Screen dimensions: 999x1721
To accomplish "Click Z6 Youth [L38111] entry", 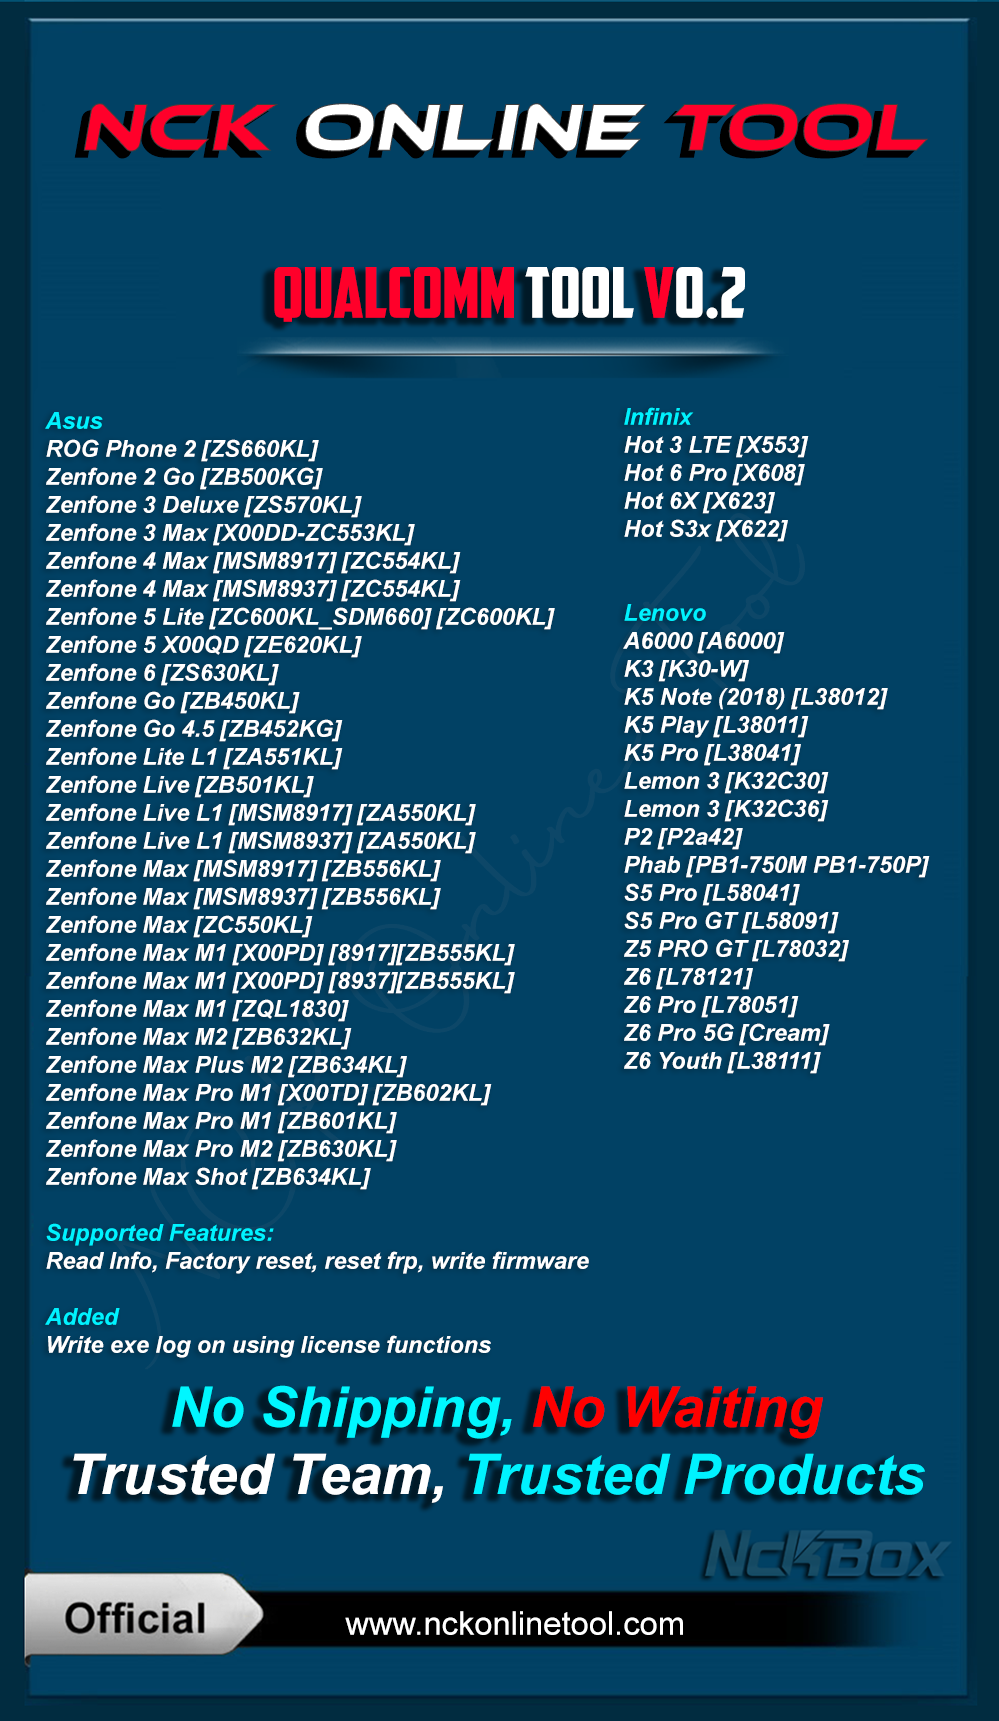I will (x=722, y=1061).
